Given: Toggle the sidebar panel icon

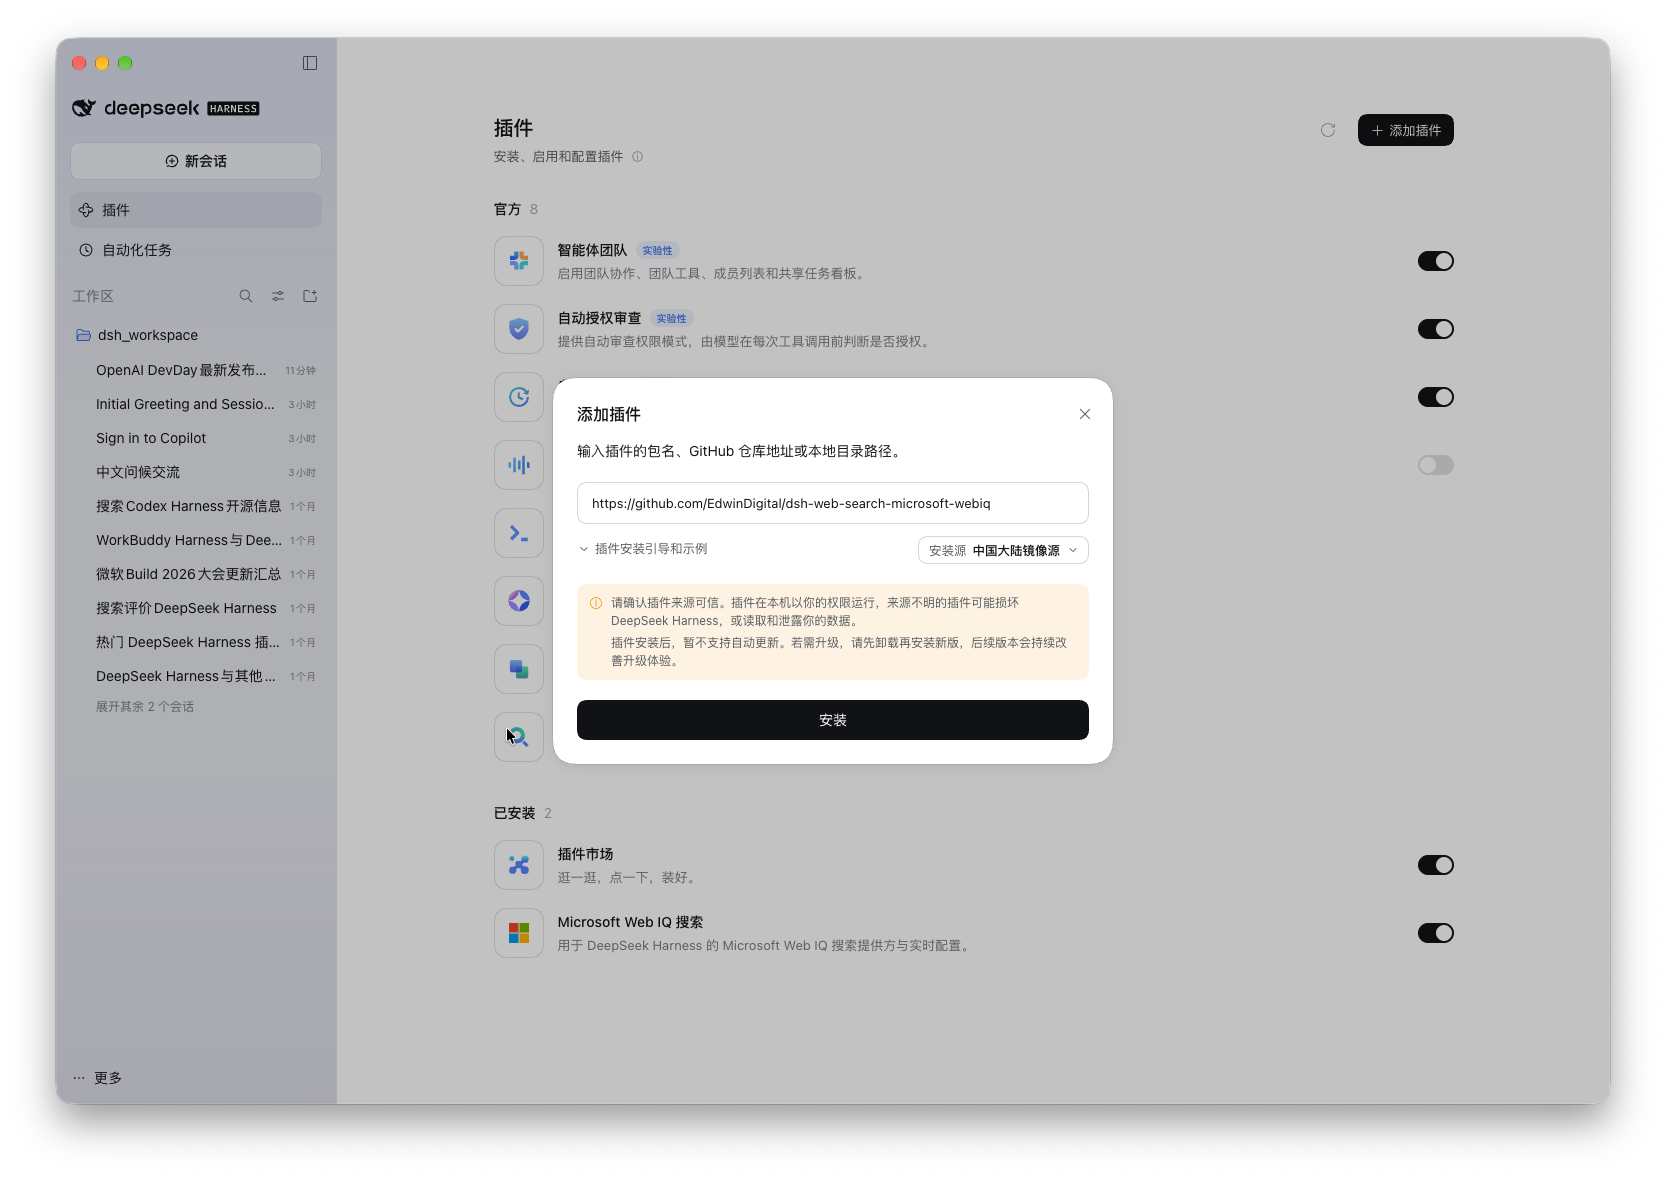Looking at the screenshot, I should [x=310, y=63].
